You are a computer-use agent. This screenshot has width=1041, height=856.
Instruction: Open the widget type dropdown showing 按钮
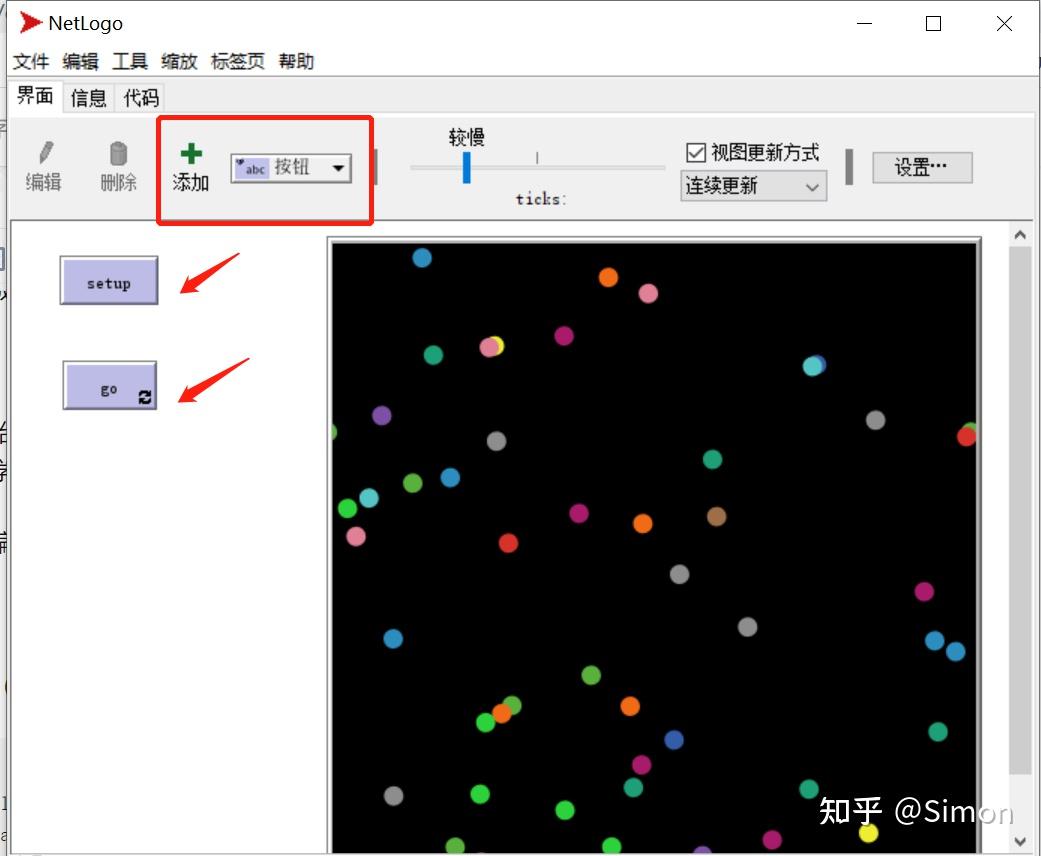point(340,168)
